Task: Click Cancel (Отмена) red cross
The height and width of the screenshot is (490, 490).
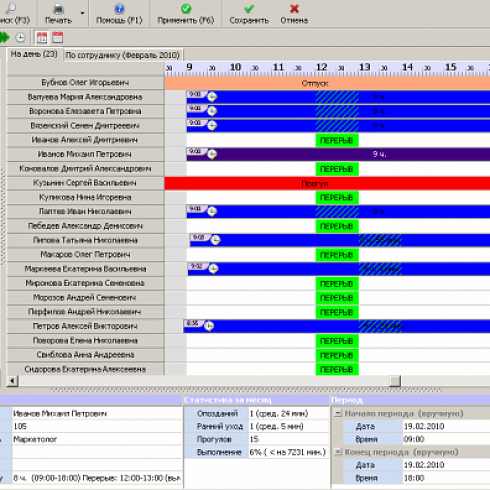Action: point(294,14)
